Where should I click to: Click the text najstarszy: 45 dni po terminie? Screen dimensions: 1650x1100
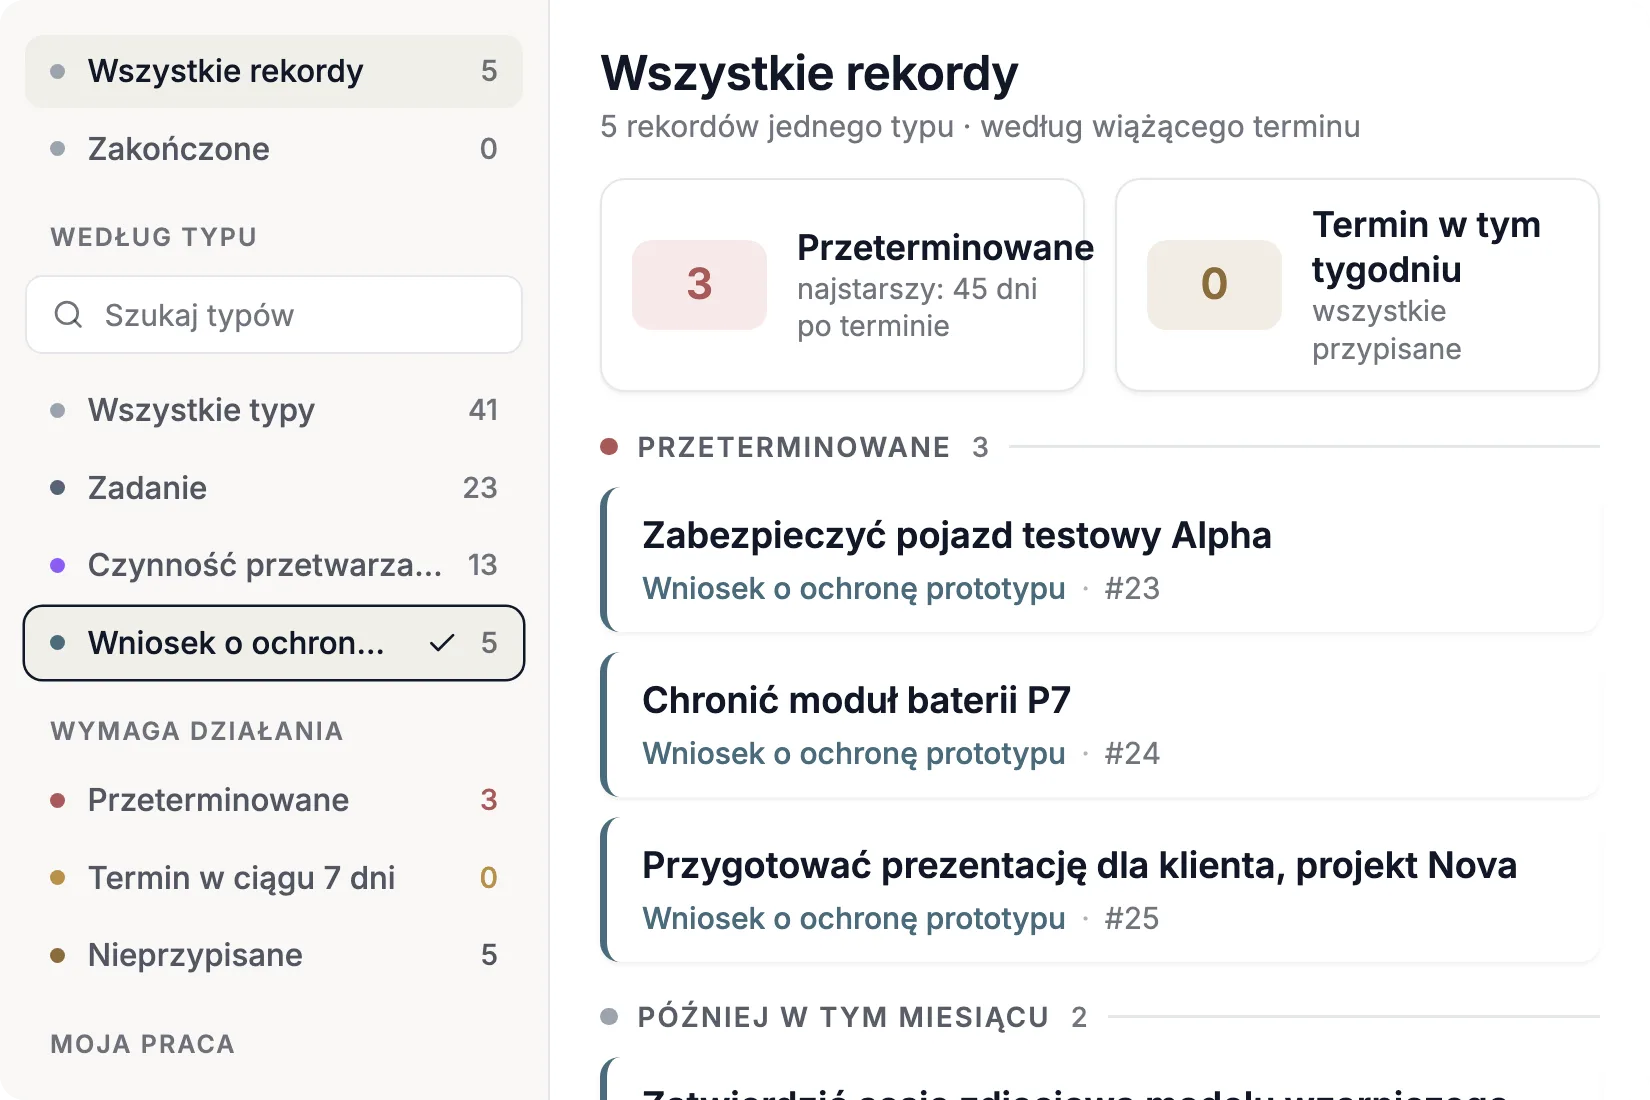coord(917,308)
